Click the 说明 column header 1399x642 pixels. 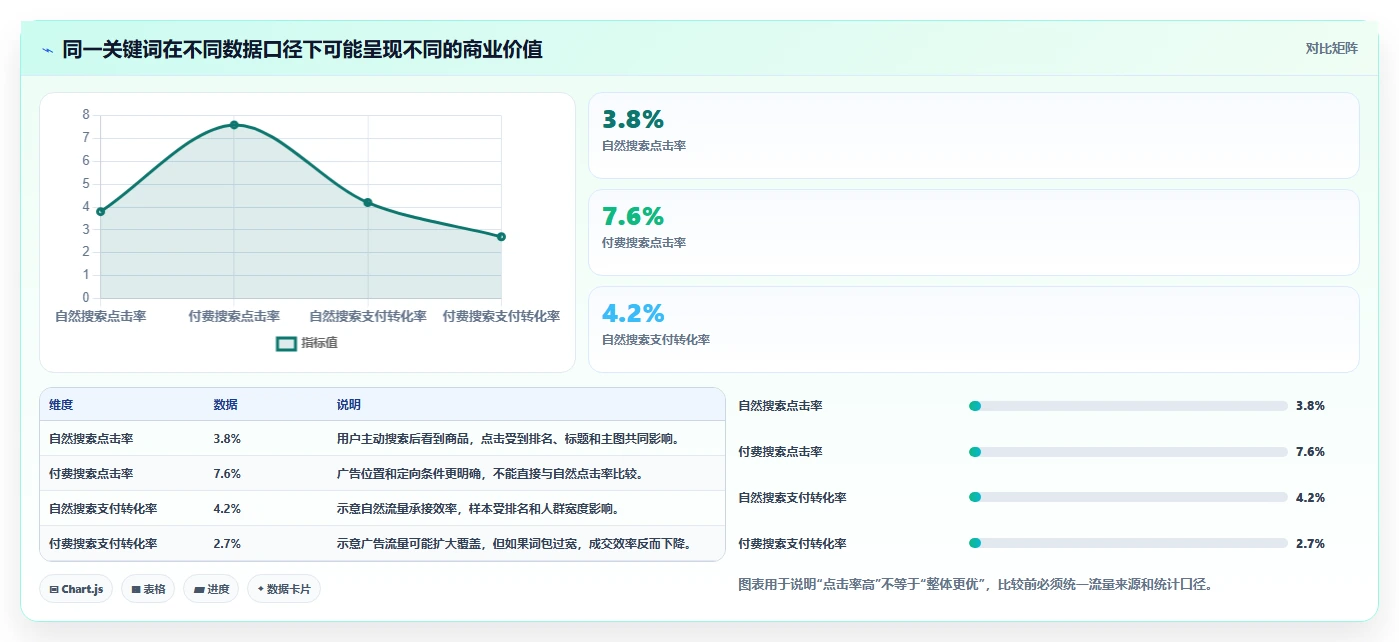(349, 405)
